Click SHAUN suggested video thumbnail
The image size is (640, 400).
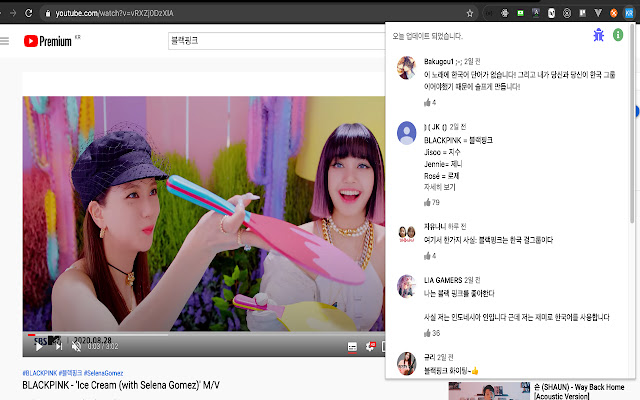click(x=489, y=391)
